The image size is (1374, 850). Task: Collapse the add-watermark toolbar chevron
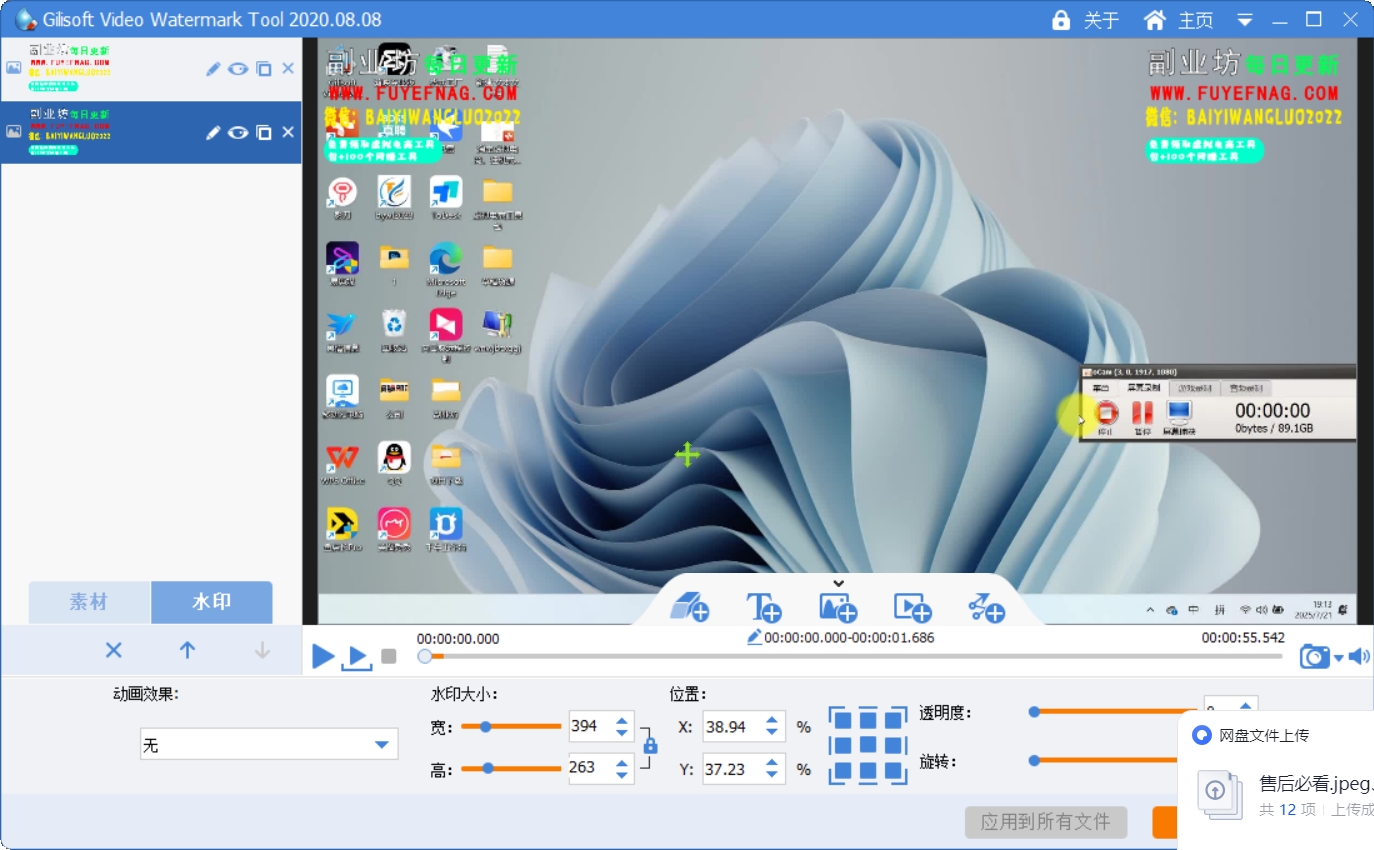tap(839, 583)
